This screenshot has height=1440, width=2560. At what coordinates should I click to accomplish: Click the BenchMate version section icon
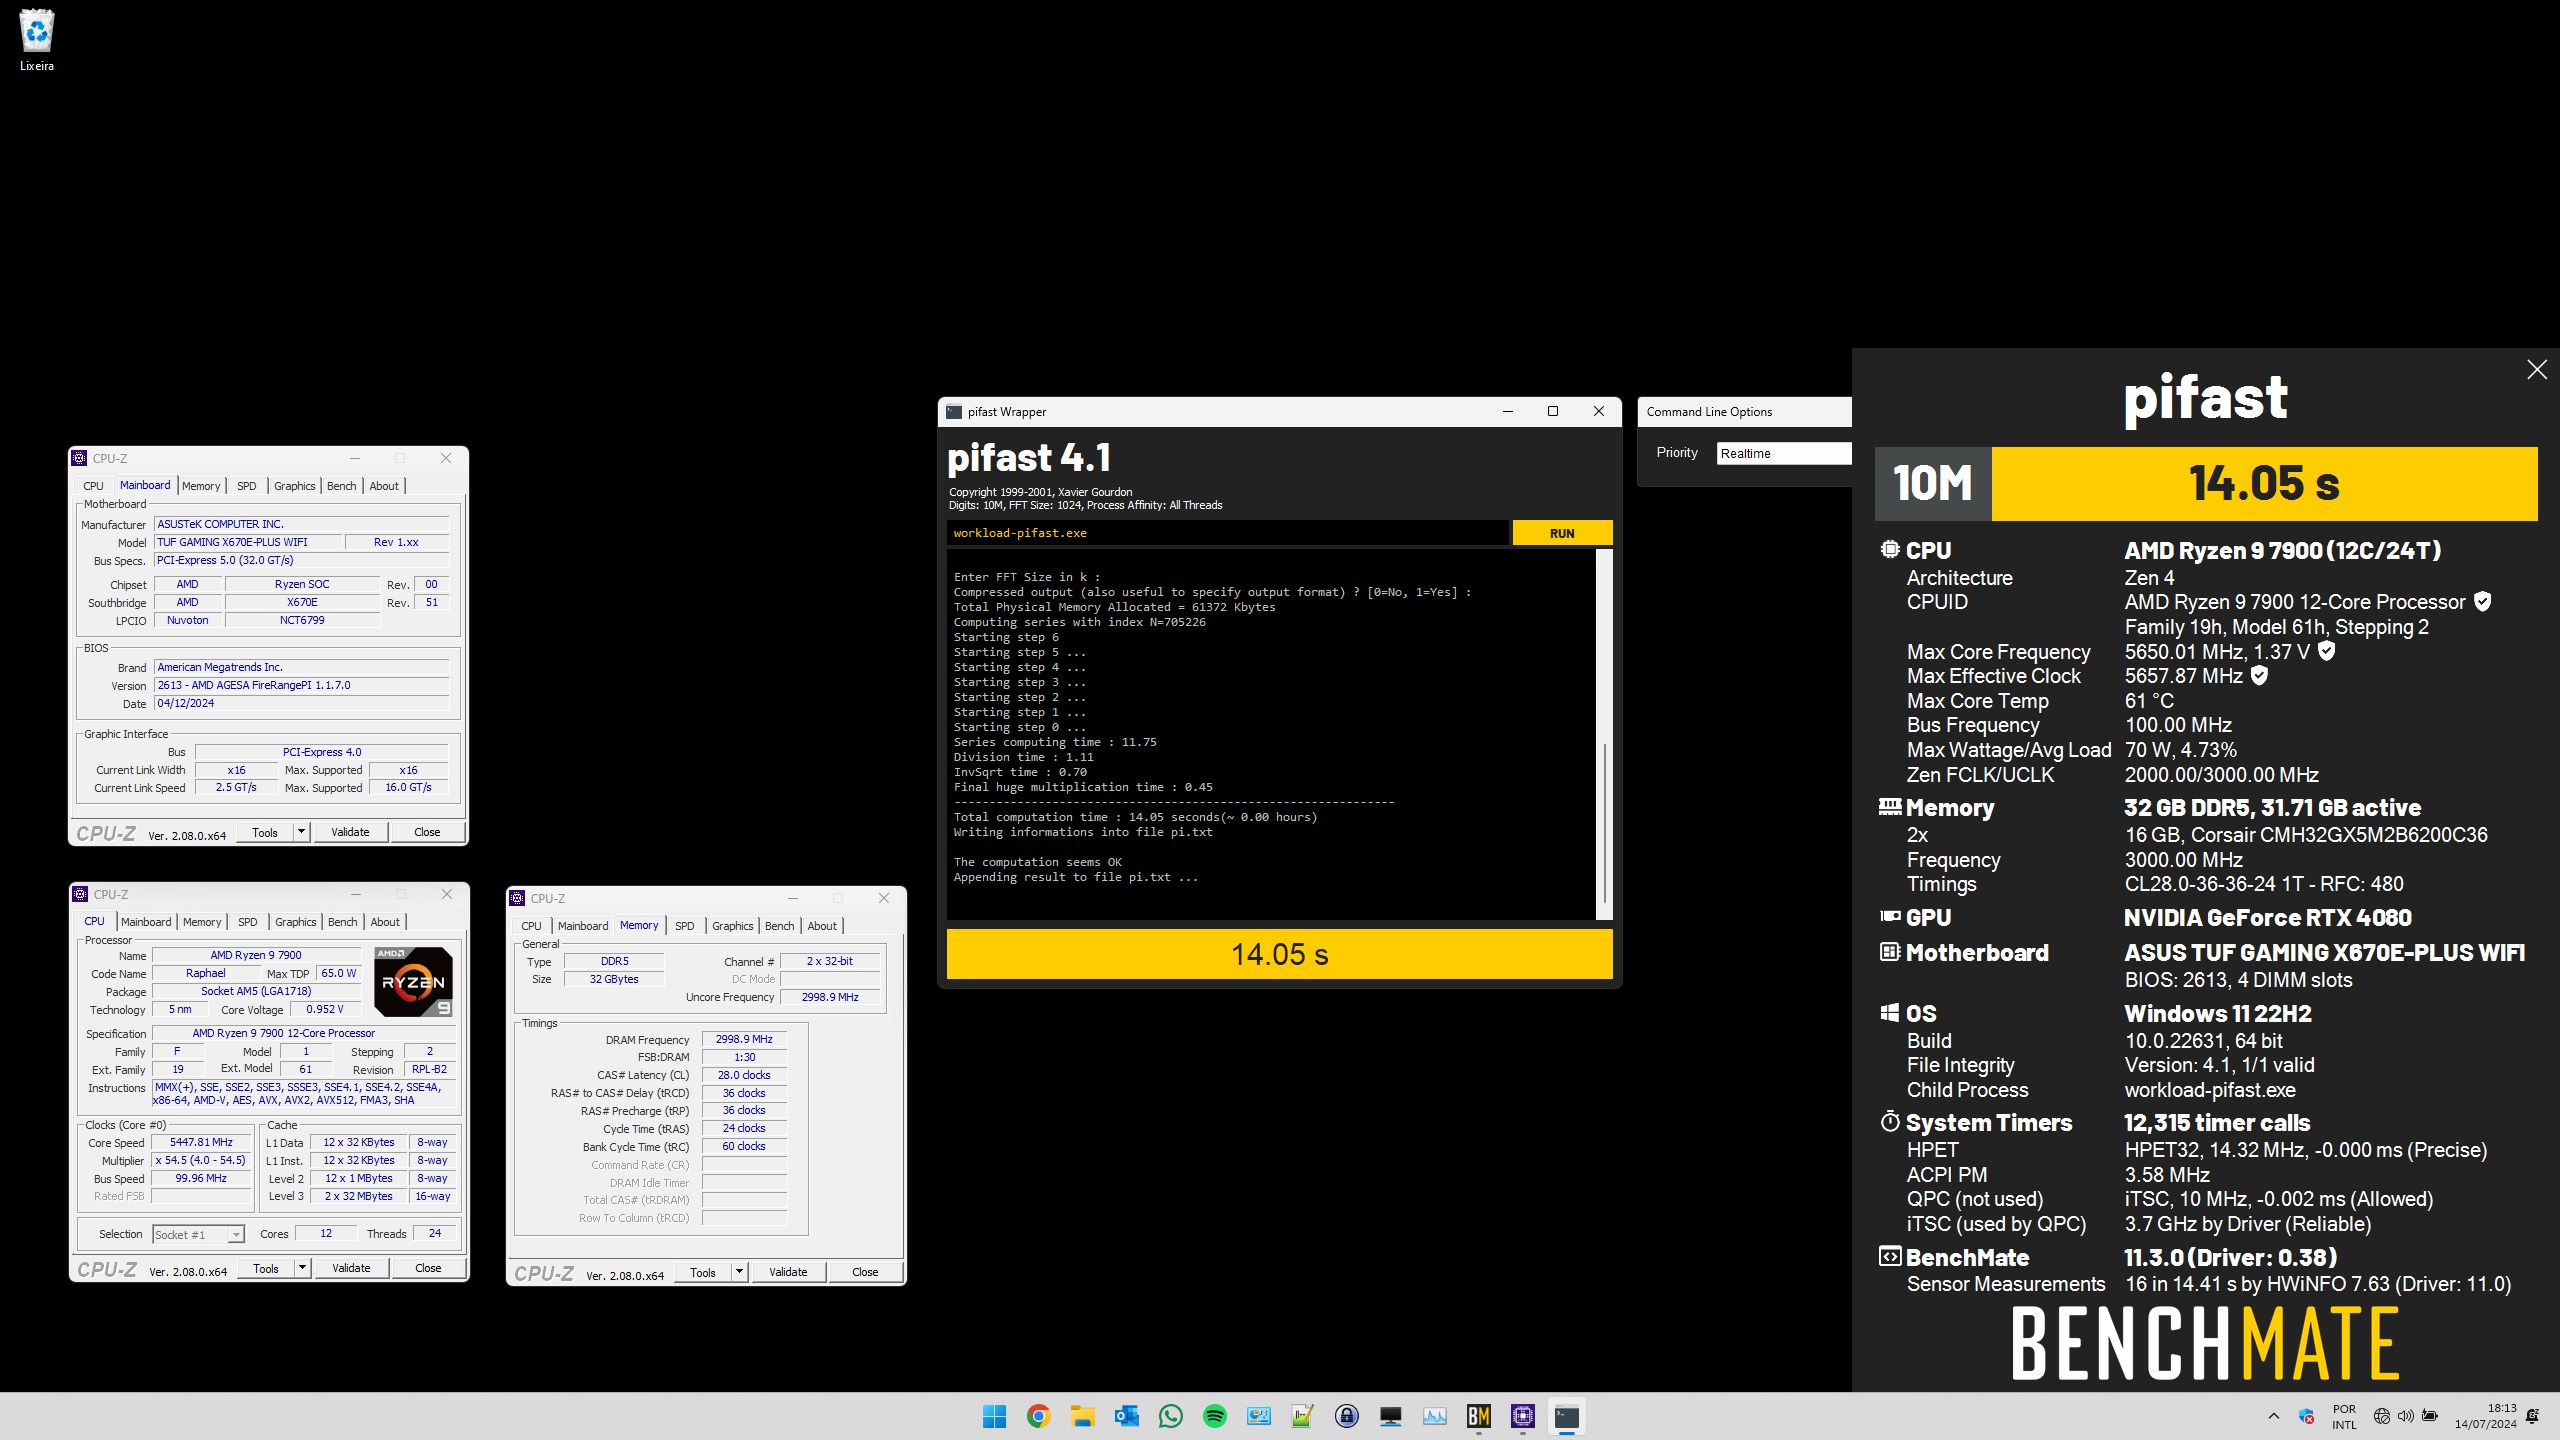pyautogui.click(x=1890, y=1256)
